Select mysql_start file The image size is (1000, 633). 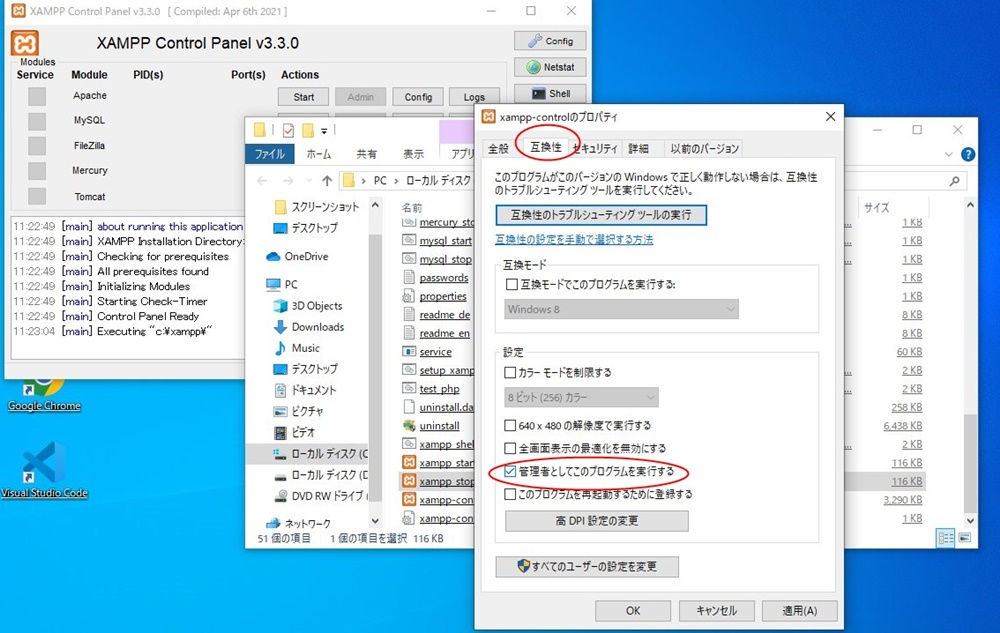pos(438,240)
